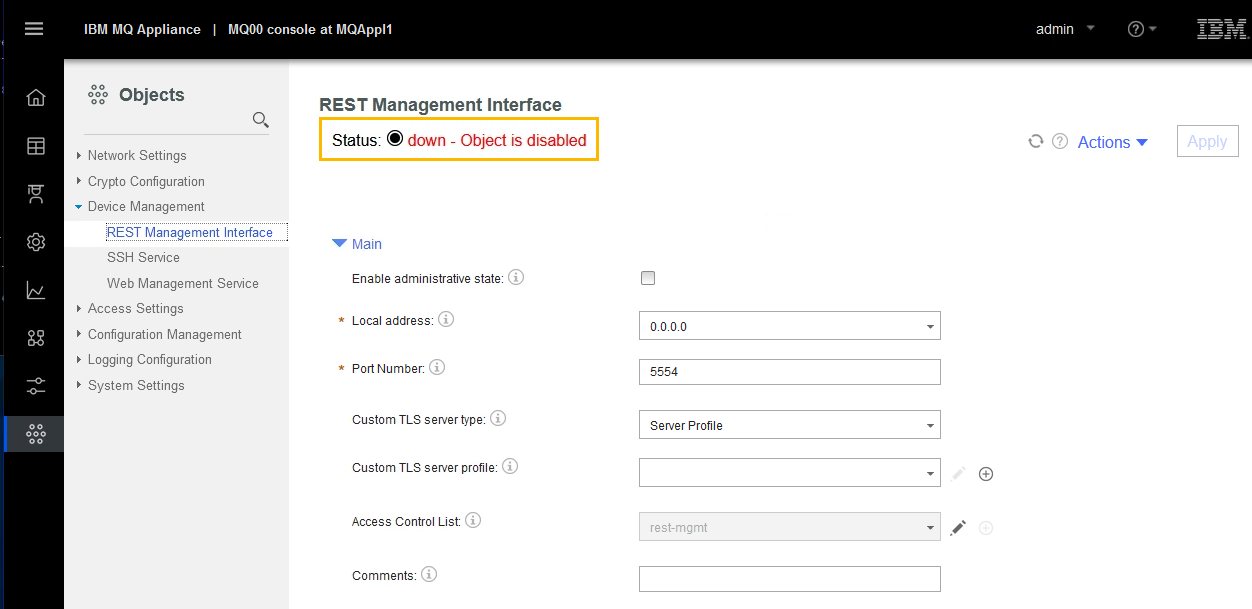
Task: Expand Access Settings tree node
Action: pyautogui.click(x=79, y=309)
